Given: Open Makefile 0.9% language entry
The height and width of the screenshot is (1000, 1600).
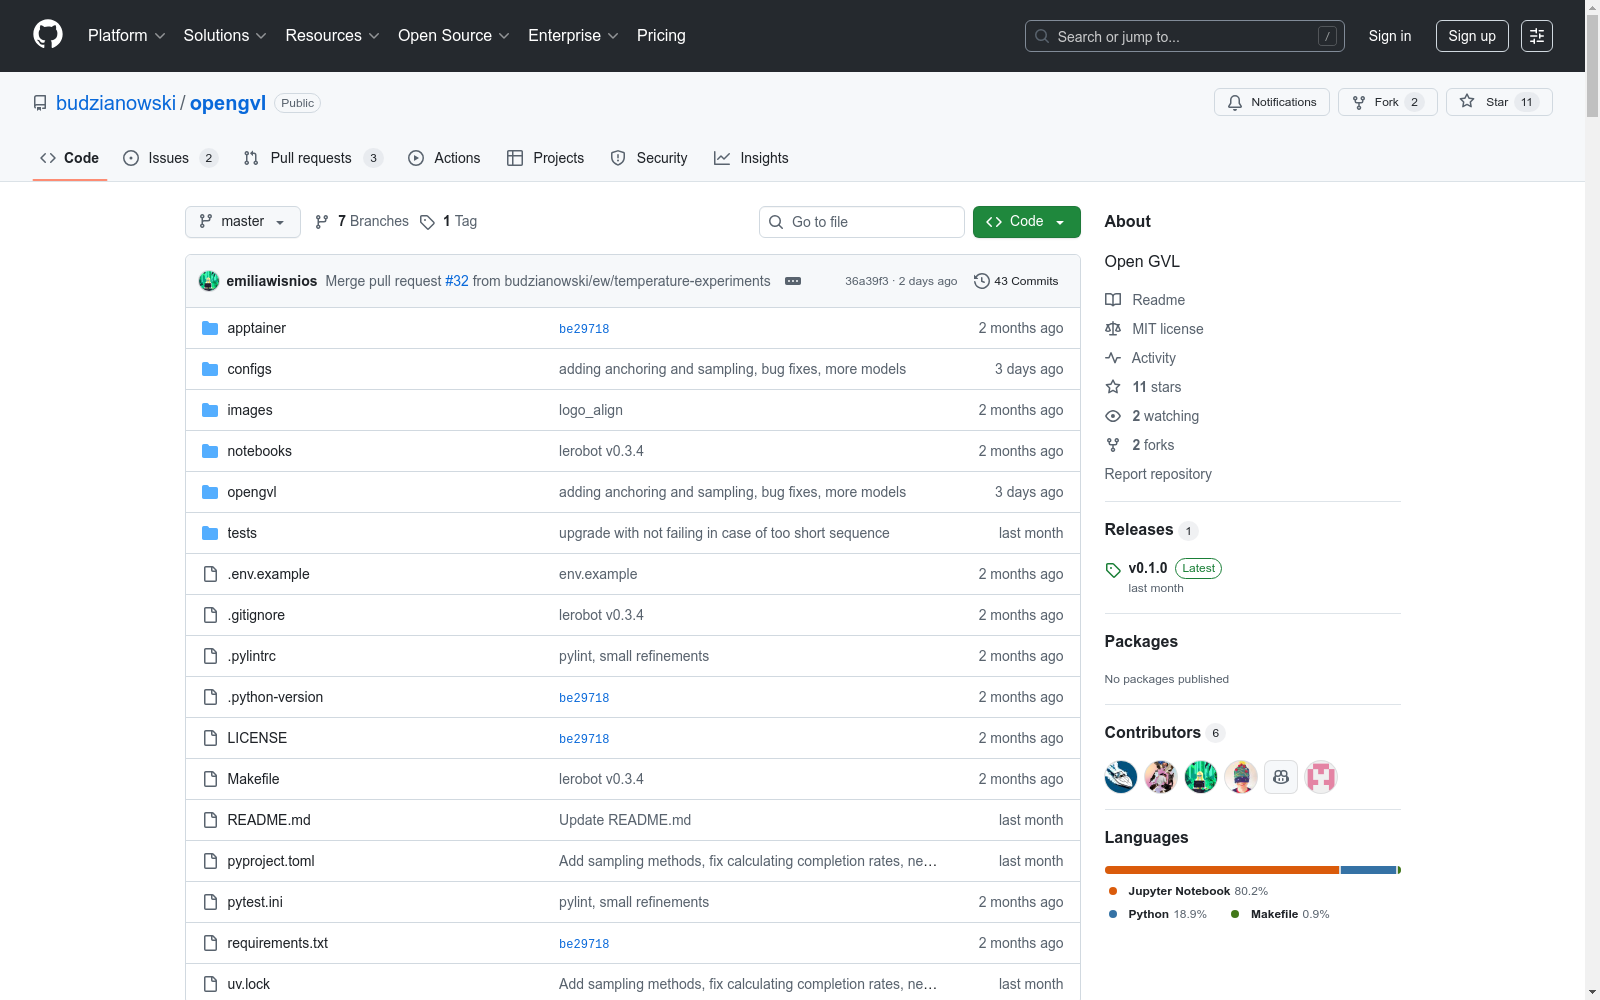Looking at the screenshot, I should (1280, 914).
